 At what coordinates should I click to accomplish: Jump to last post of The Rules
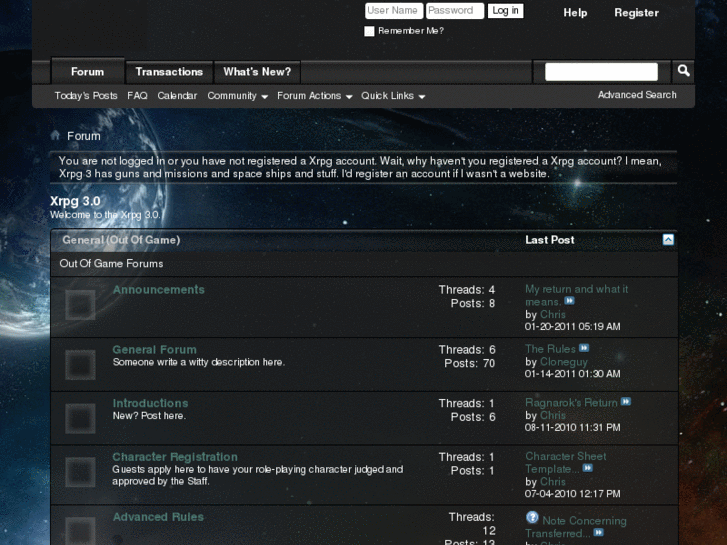coord(584,348)
